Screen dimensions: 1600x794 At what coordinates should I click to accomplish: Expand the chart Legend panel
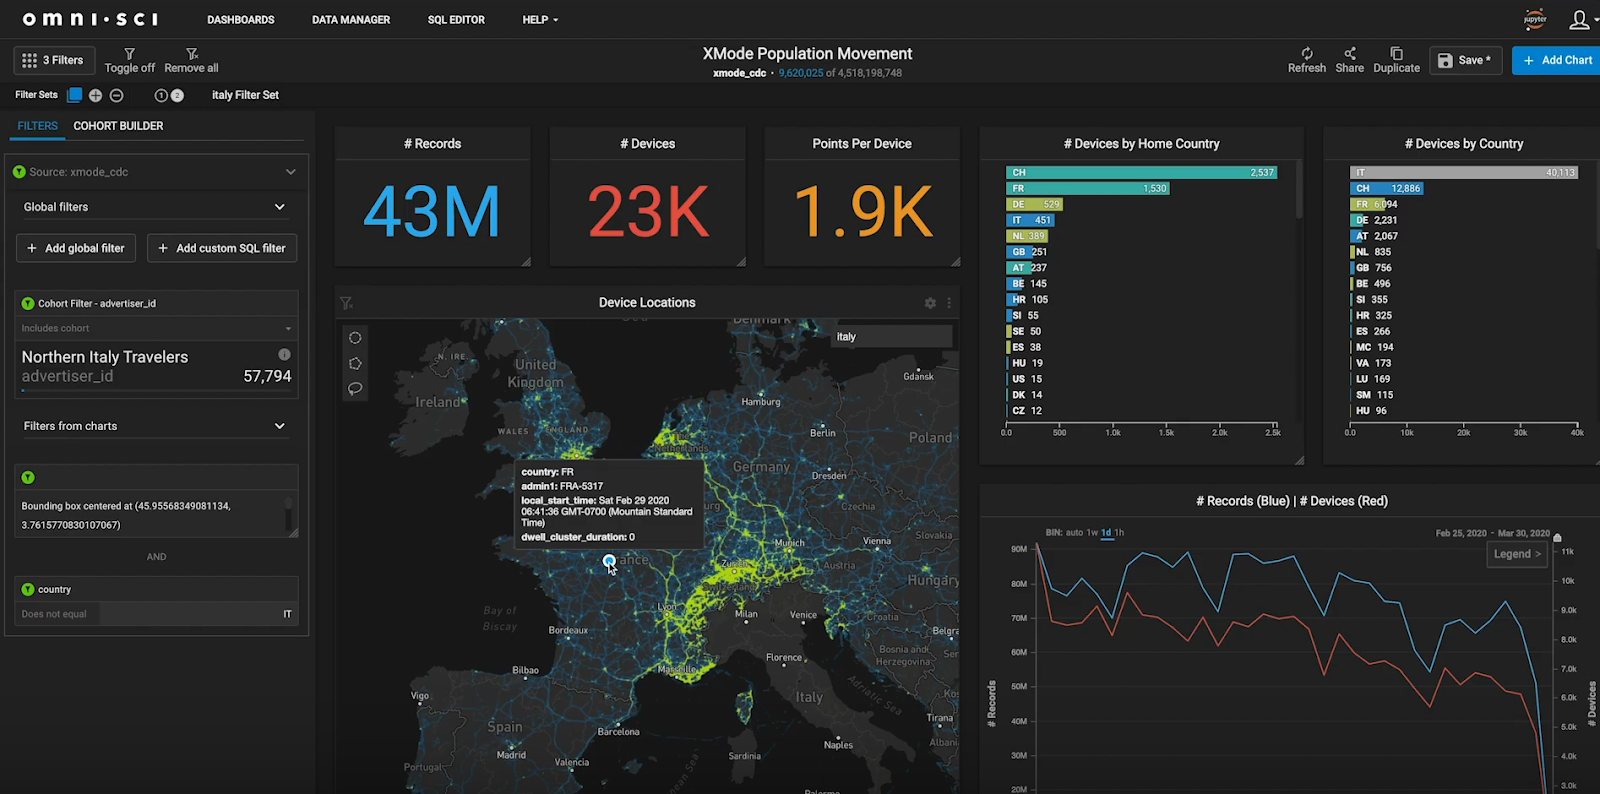pyautogui.click(x=1517, y=554)
